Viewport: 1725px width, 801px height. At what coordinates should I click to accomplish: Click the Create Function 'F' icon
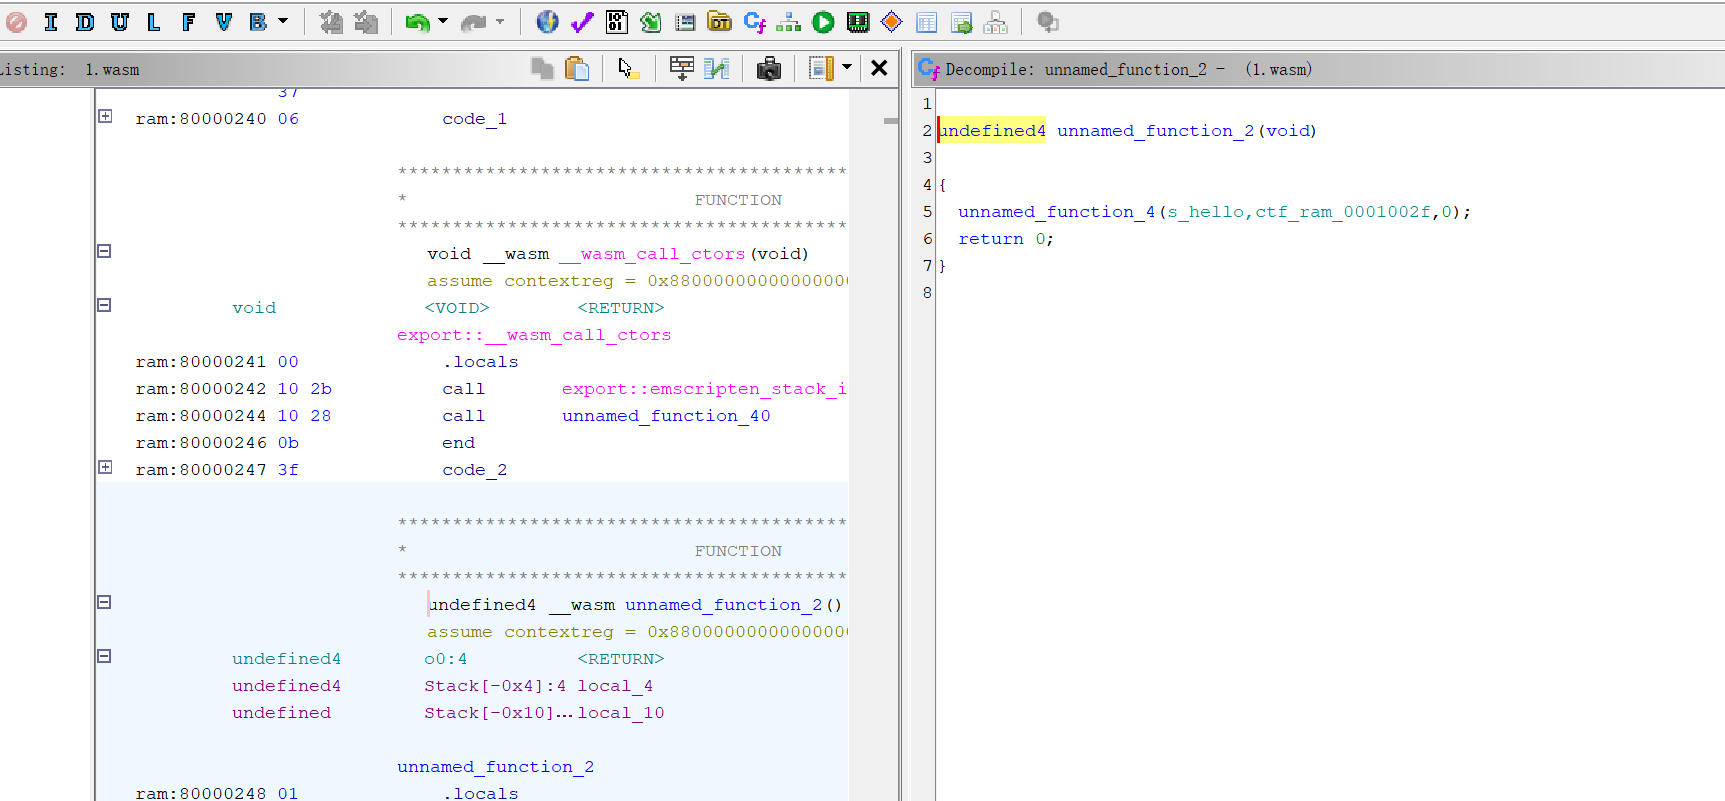[188, 22]
